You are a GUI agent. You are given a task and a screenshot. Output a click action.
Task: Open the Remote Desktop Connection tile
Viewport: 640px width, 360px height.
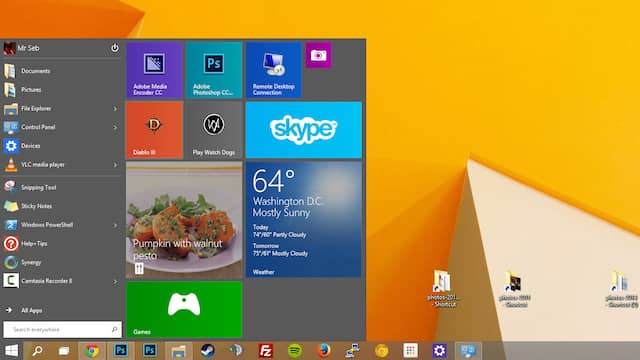pyautogui.click(x=273, y=70)
